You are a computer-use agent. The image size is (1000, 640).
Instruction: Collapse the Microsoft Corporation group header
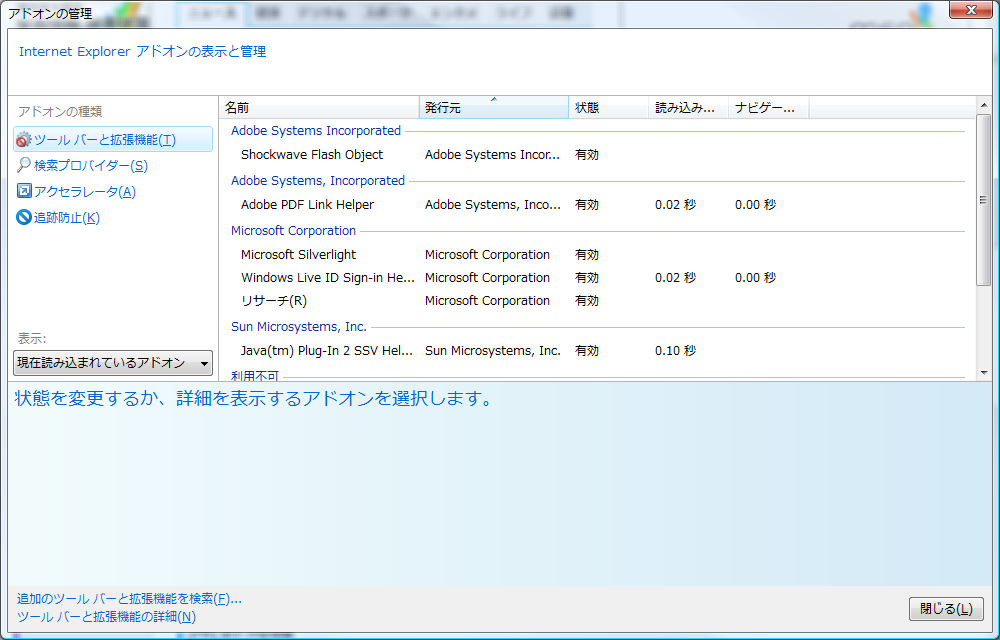pos(293,231)
